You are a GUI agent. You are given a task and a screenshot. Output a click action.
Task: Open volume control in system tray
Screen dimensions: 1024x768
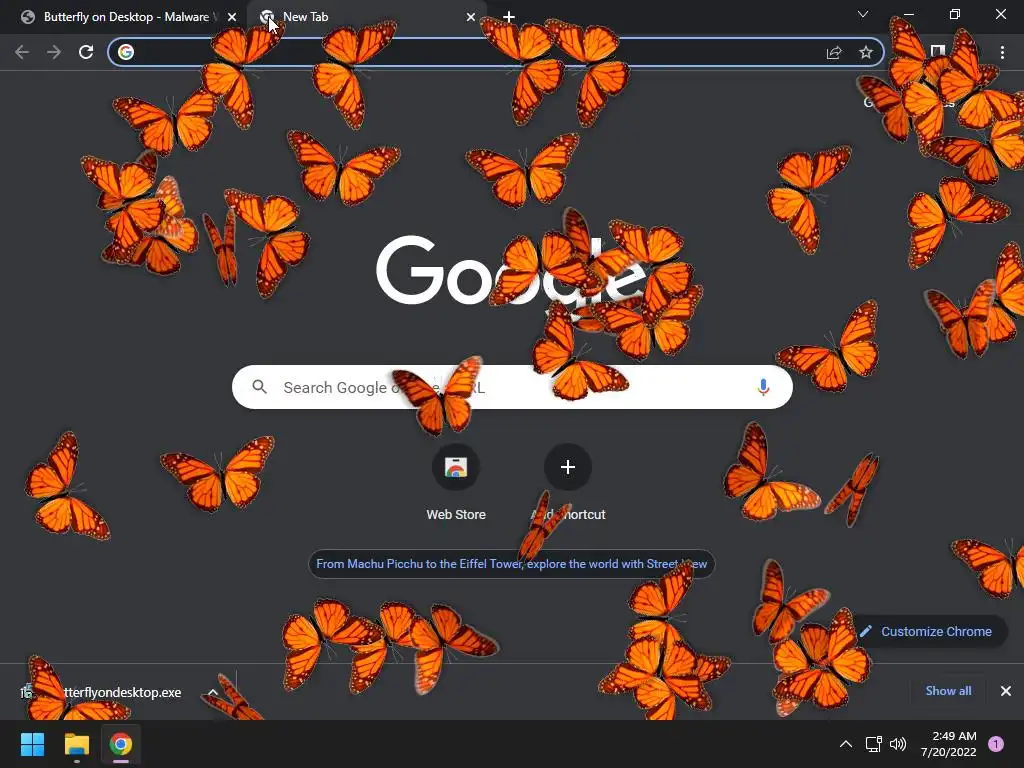[x=899, y=744]
